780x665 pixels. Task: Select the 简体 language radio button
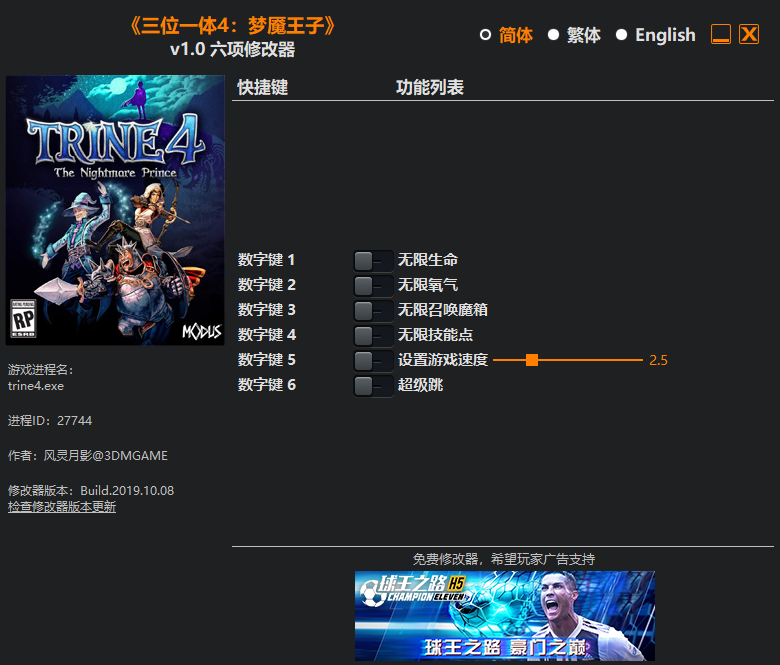click(485, 35)
